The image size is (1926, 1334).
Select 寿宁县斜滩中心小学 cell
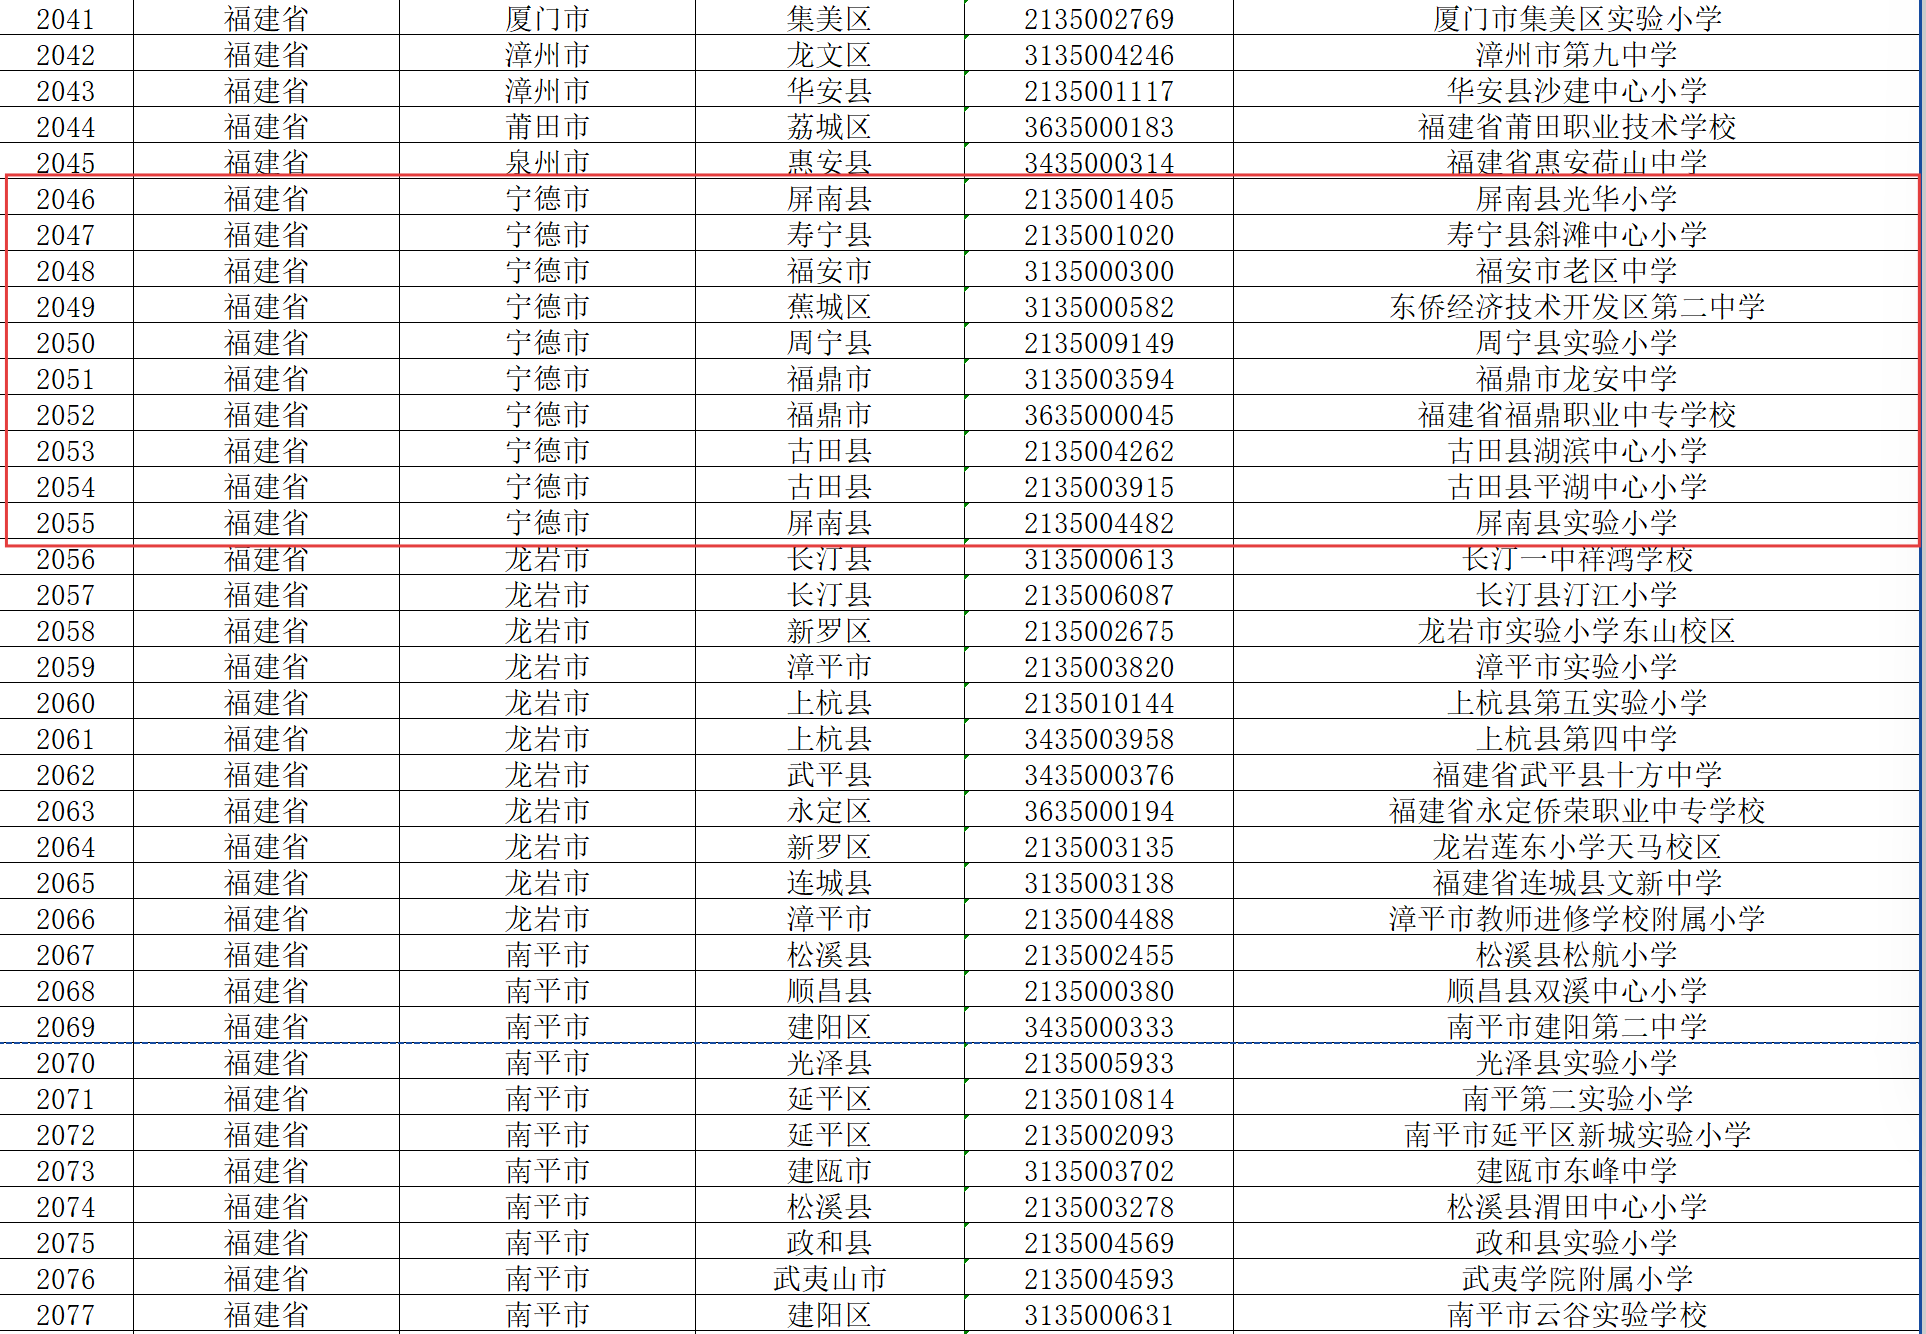pyautogui.click(x=1576, y=235)
